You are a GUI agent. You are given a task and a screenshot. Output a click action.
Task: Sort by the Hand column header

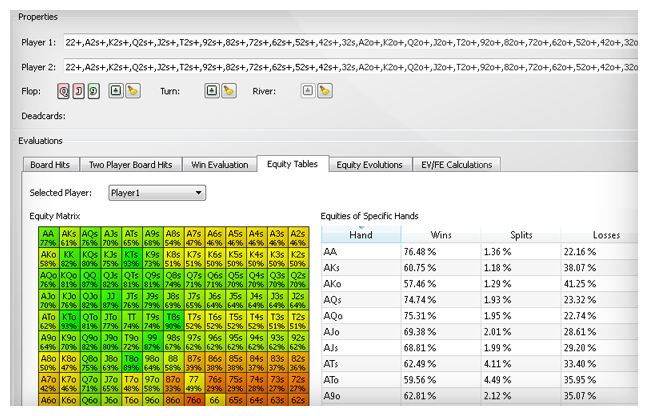point(361,235)
